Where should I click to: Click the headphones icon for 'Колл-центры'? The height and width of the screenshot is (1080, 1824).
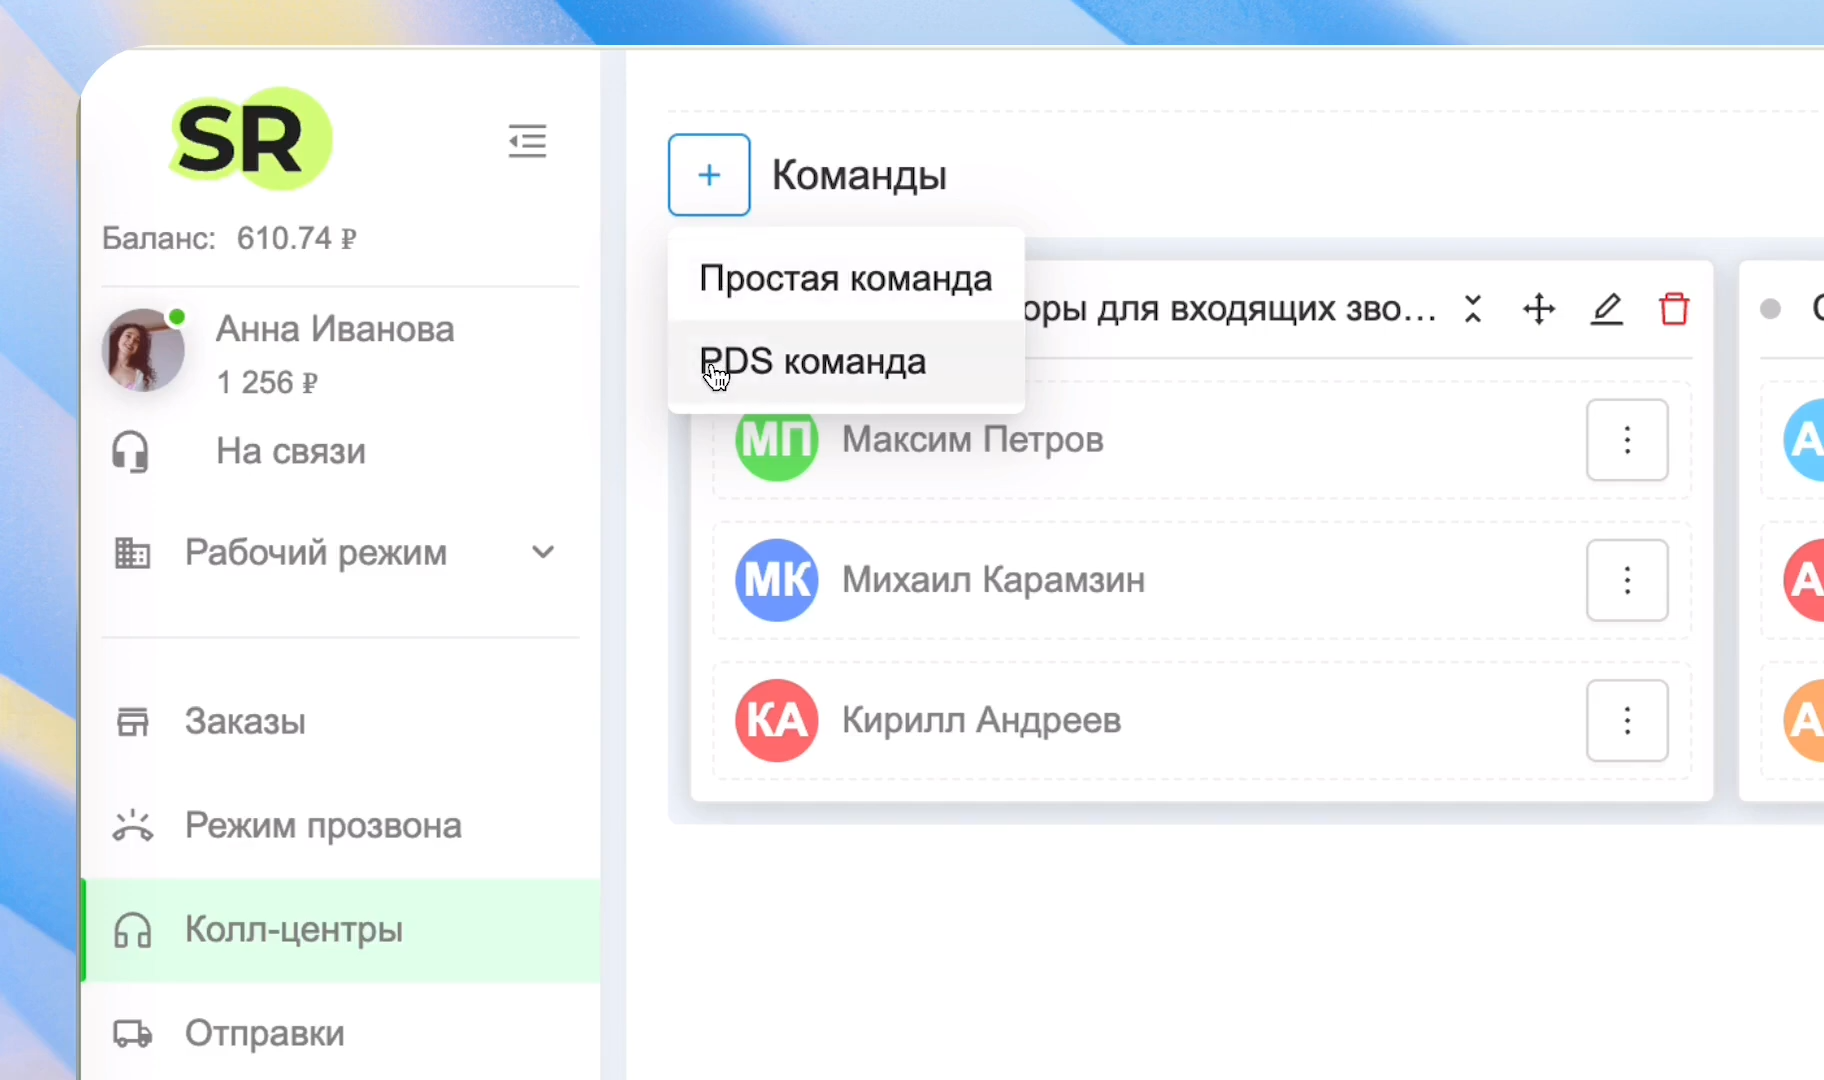click(x=132, y=930)
